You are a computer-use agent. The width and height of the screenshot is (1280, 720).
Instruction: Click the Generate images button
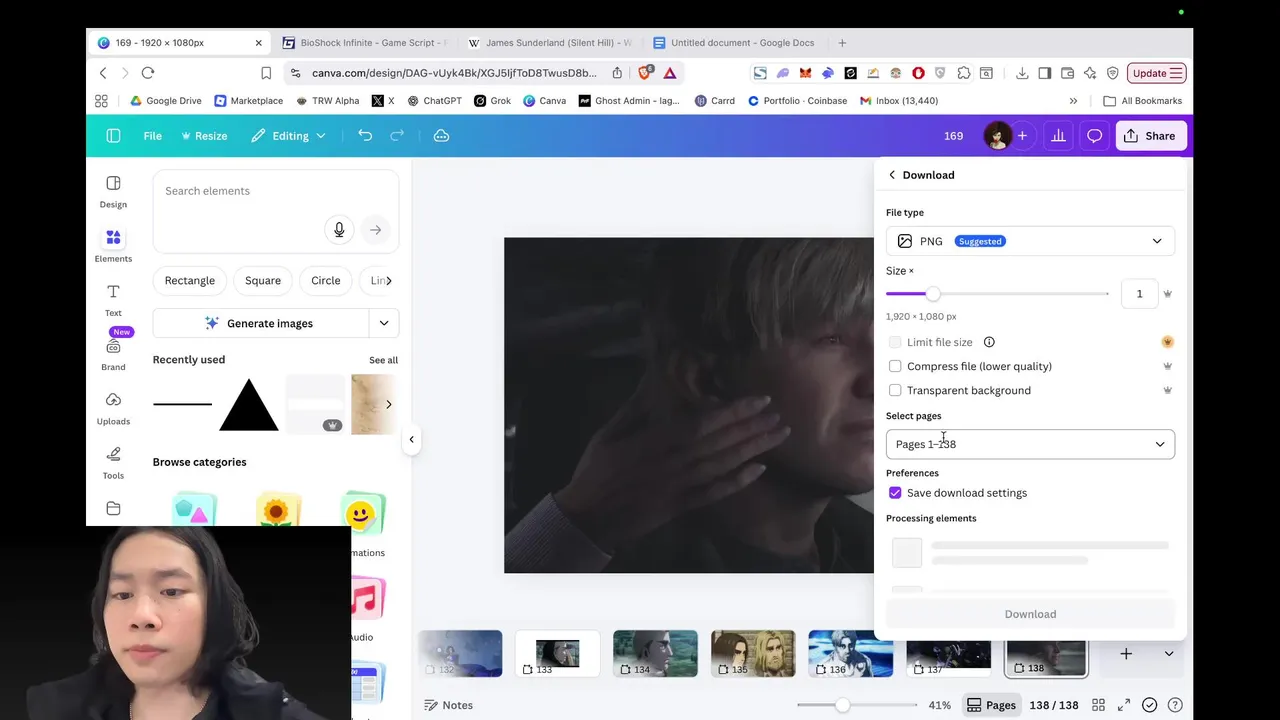(260, 323)
